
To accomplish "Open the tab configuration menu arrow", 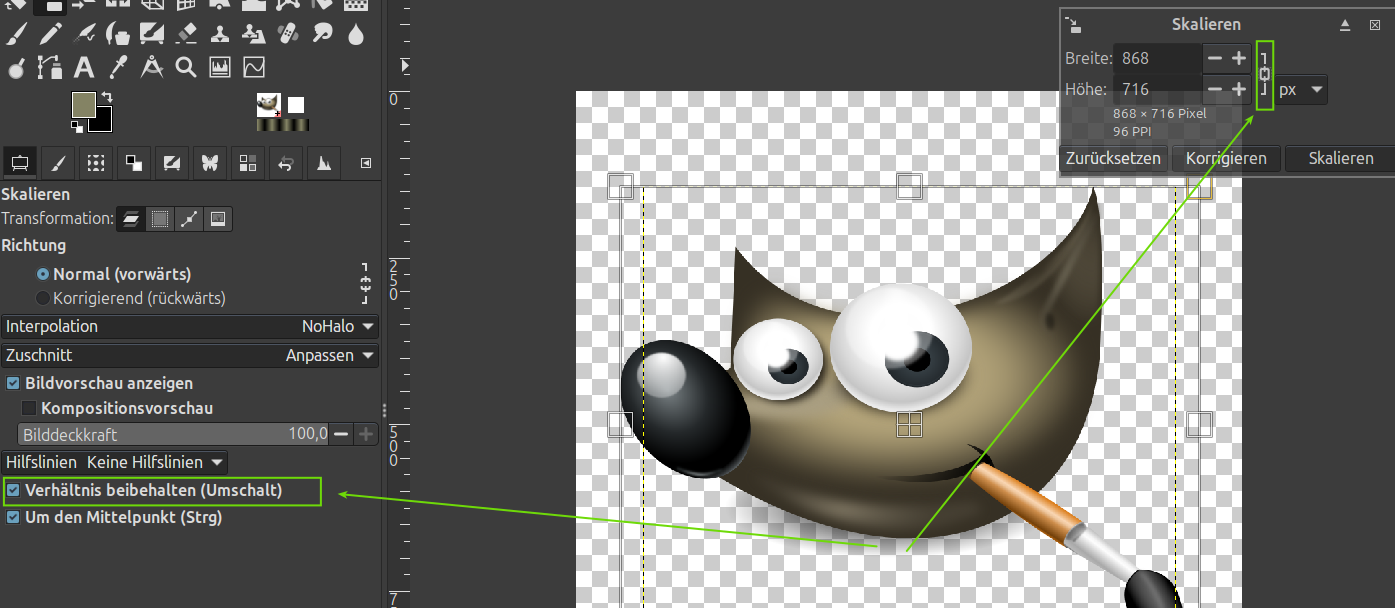I will click(366, 163).
